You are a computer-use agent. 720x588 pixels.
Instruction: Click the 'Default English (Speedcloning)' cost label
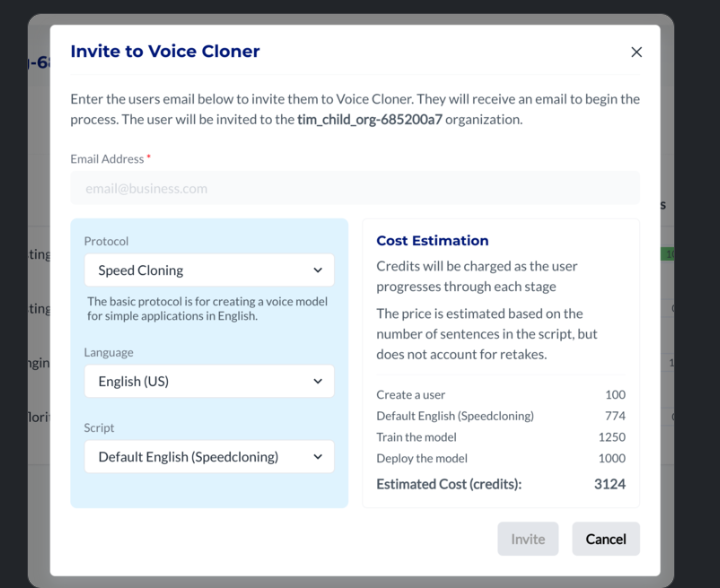455,416
